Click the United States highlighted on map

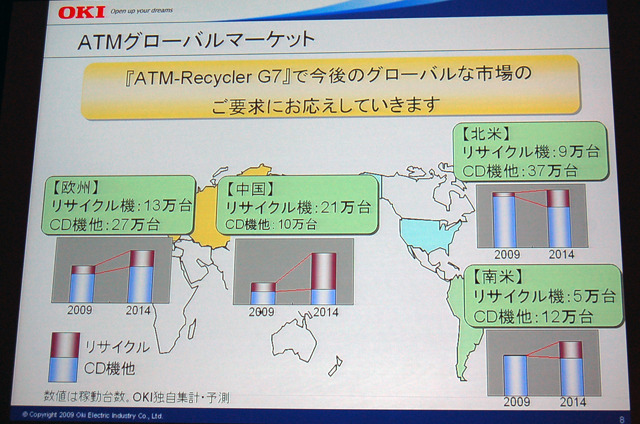pos(429,234)
